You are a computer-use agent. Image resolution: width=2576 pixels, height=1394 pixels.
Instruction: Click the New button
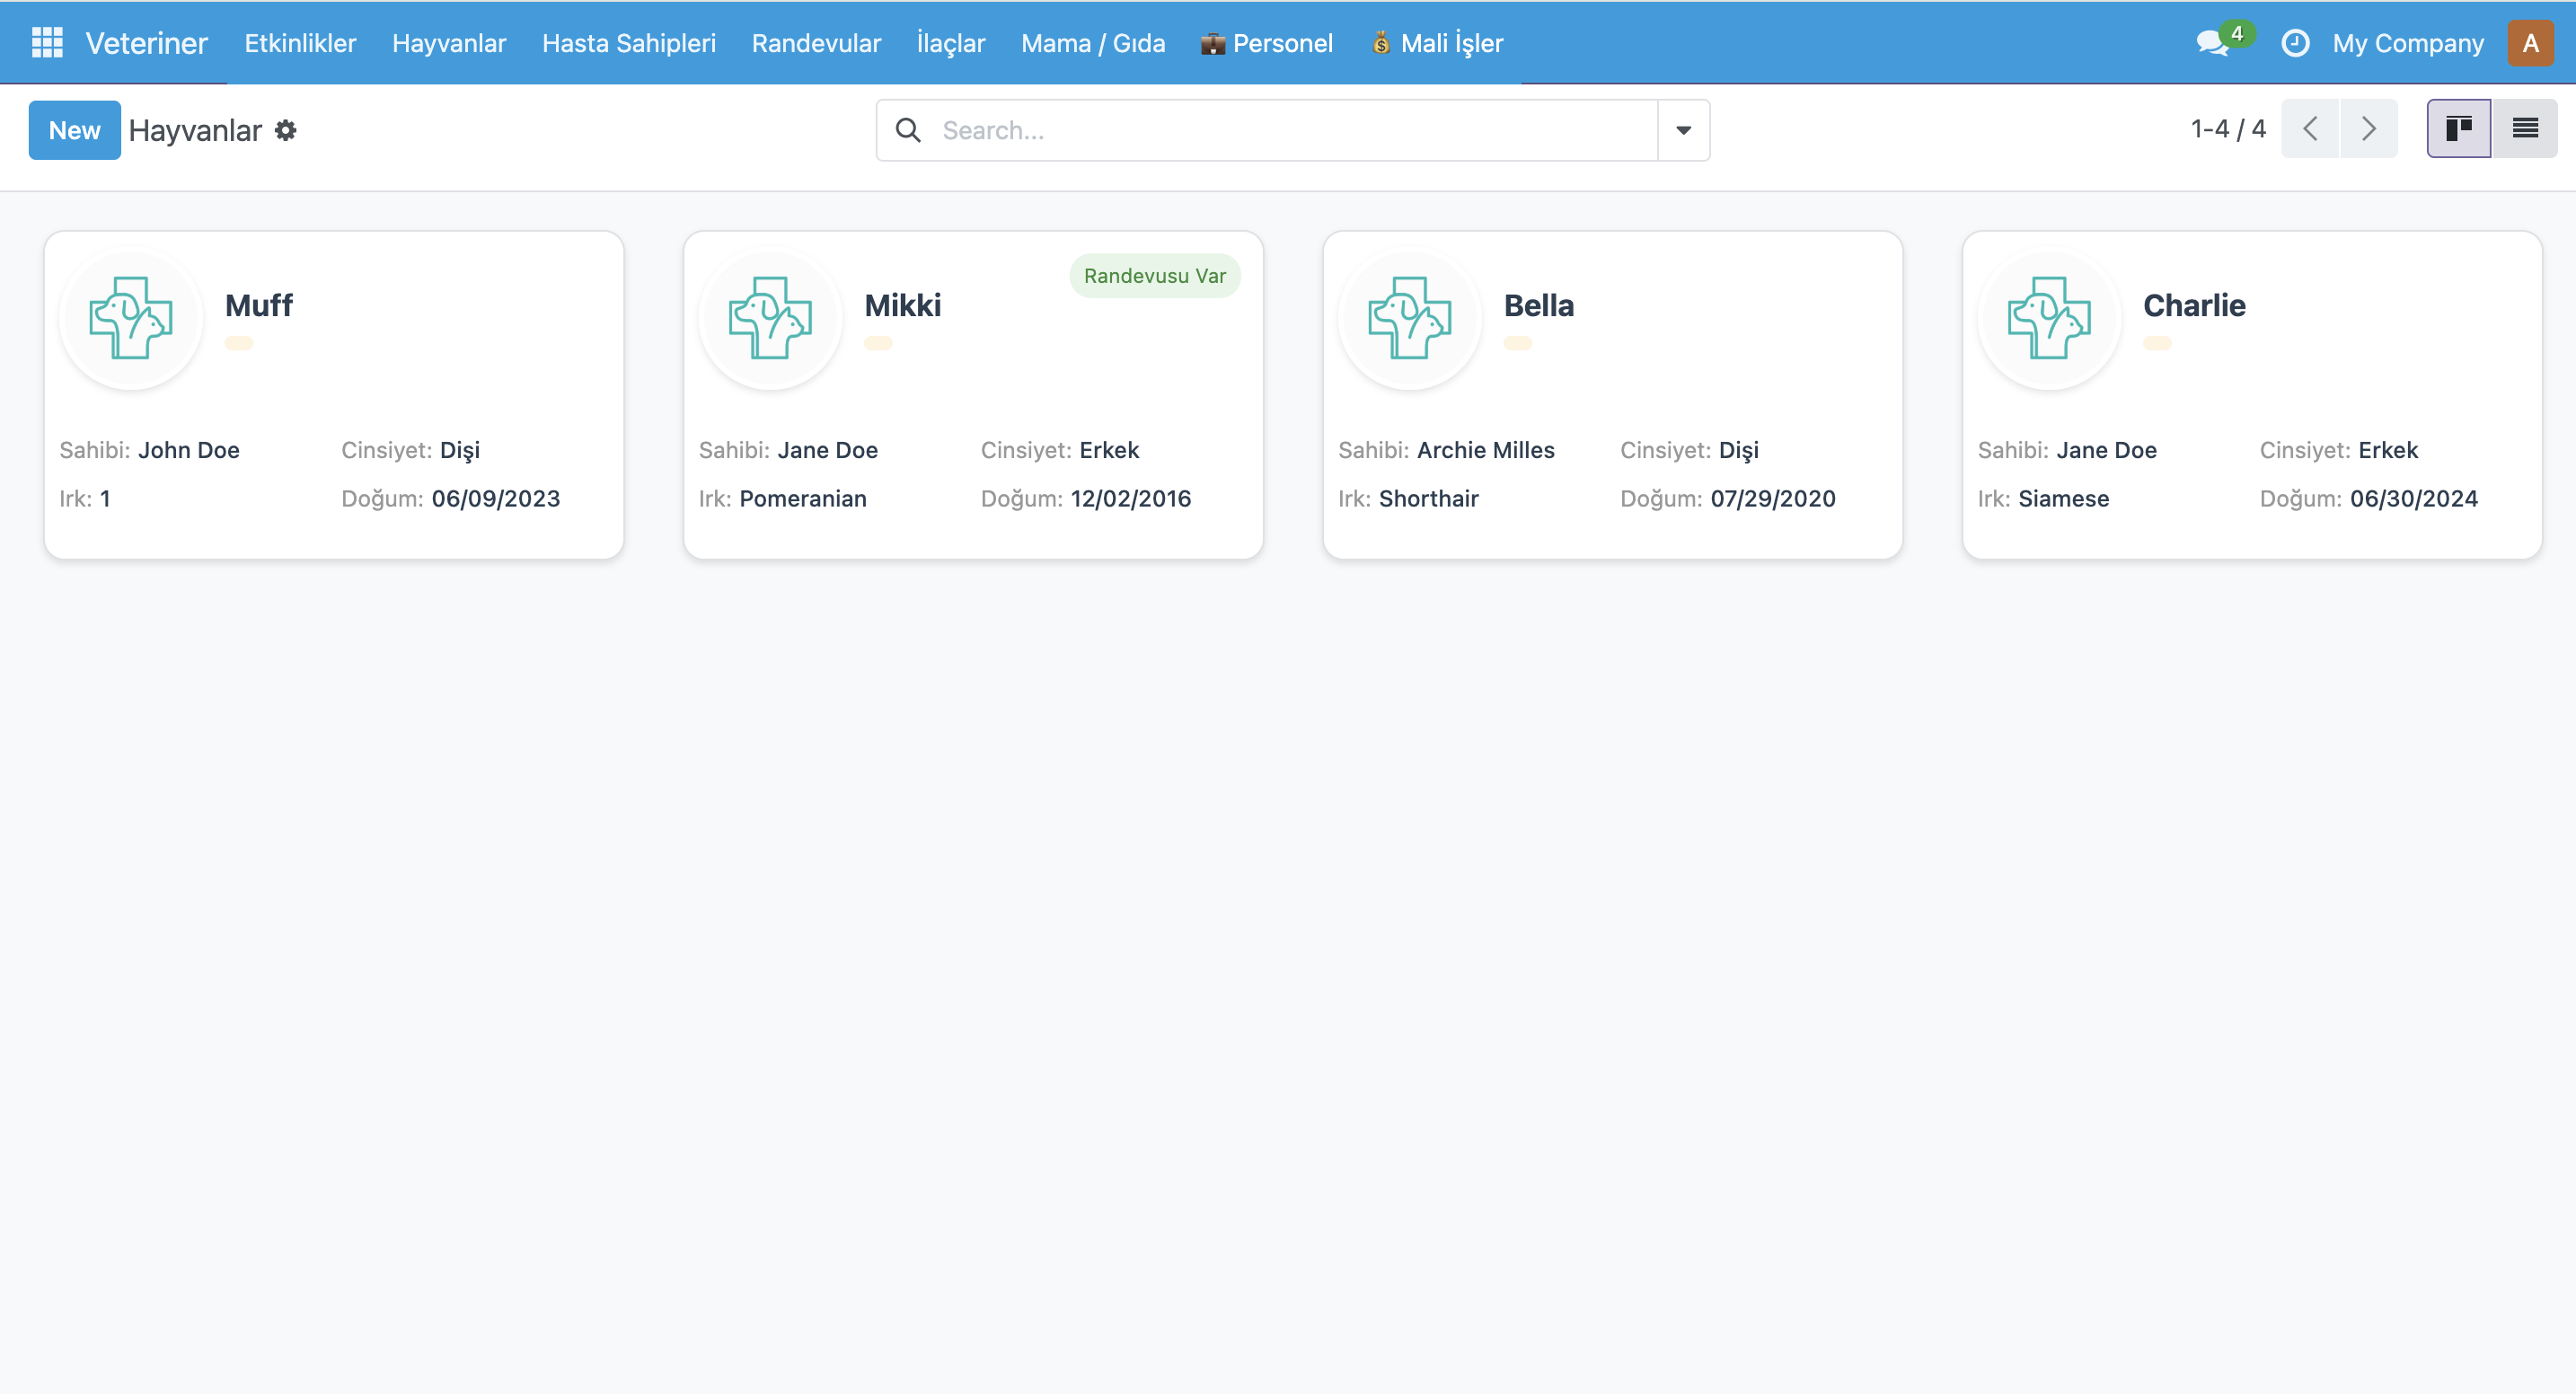point(74,130)
